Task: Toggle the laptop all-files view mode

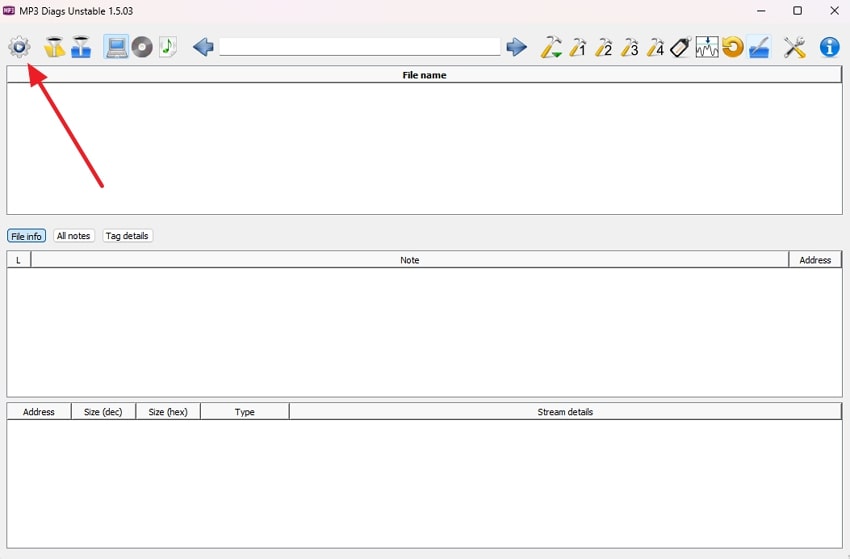Action: [117, 47]
